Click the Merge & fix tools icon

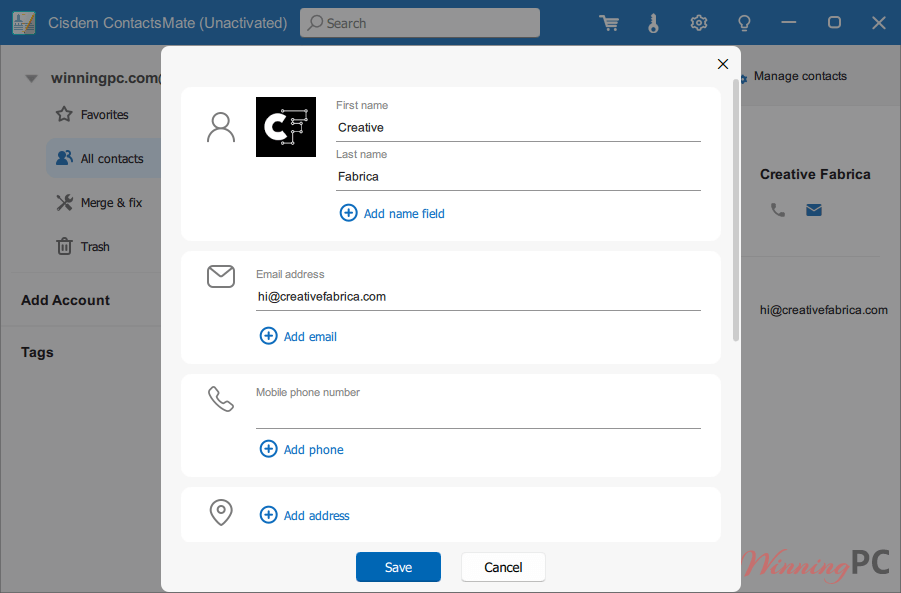pos(64,202)
